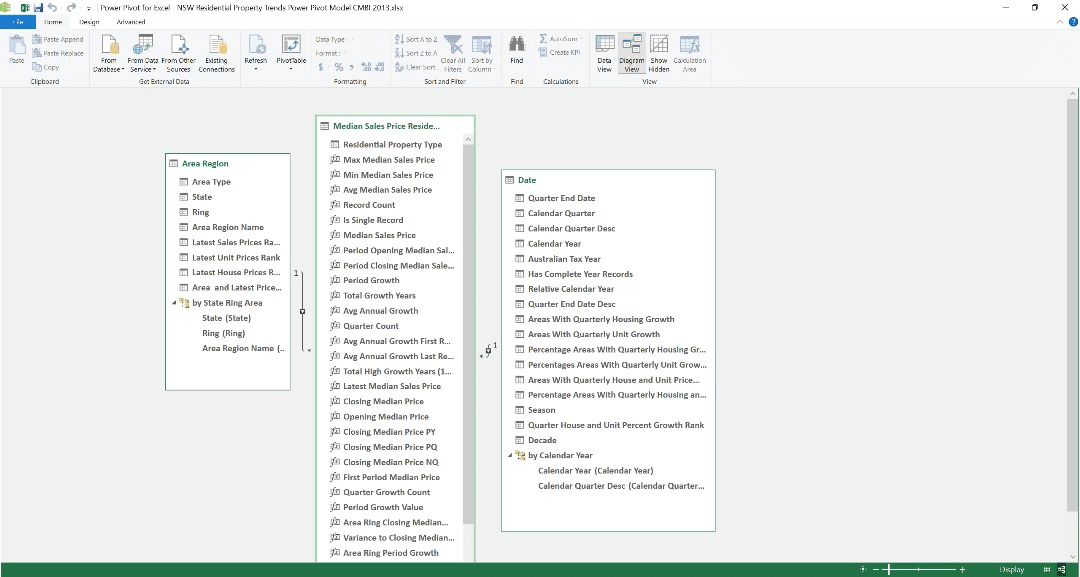The image size is (1080, 577).
Task: Click the Redo icon in title bar
Action: [x=71, y=8]
